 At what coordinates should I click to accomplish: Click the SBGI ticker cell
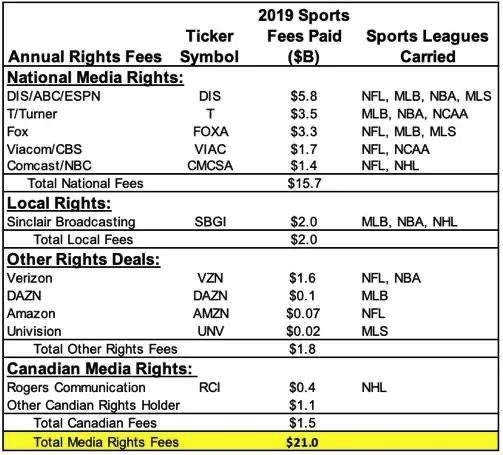click(210, 222)
